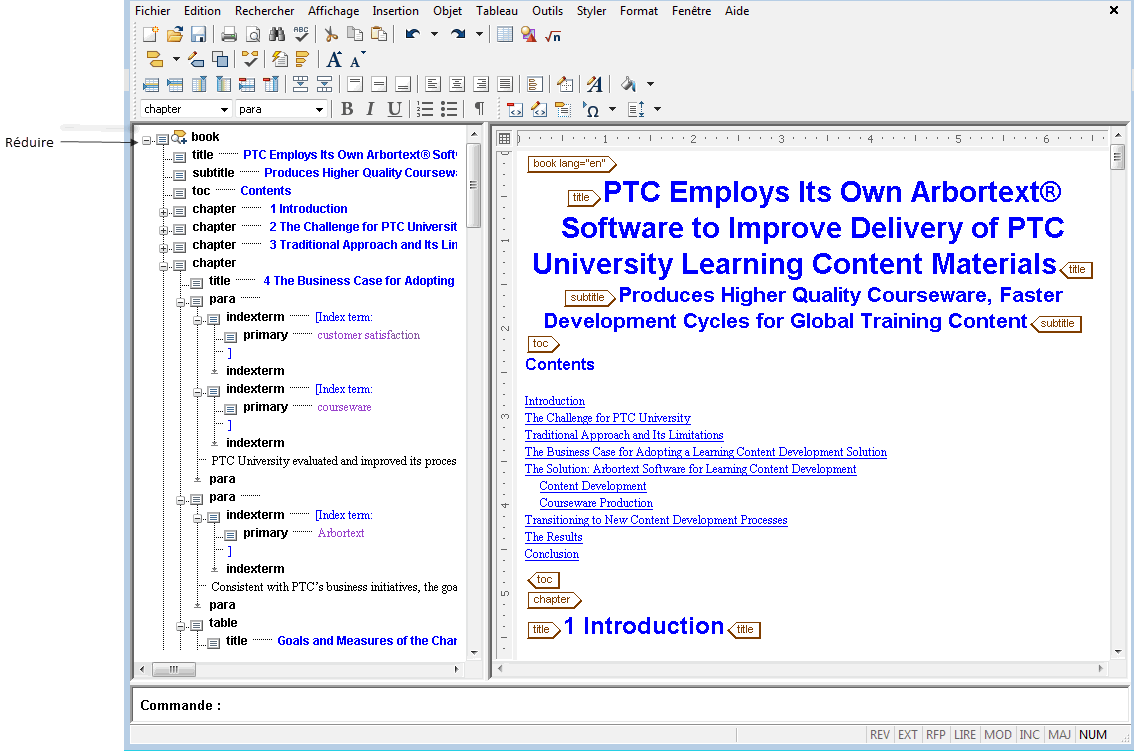Increase font size with the large A icon

pyautogui.click(x=334, y=59)
